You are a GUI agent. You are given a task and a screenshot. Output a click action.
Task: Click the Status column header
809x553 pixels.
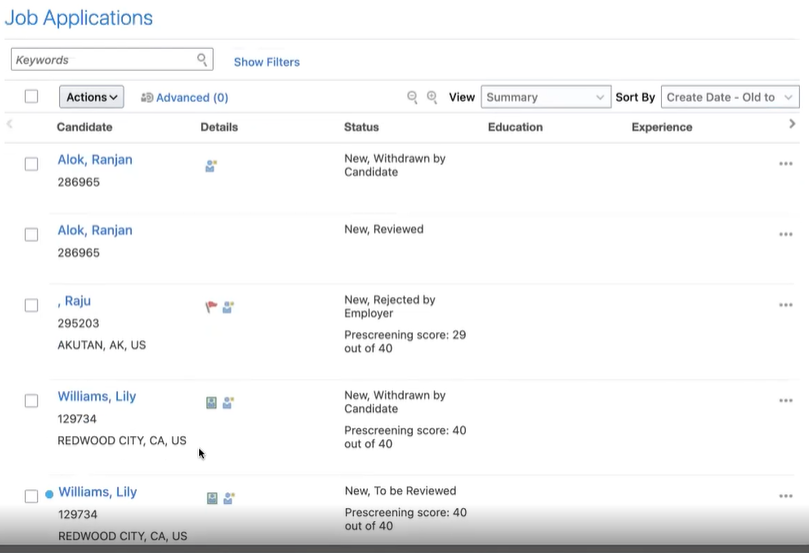tap(362, 127)
